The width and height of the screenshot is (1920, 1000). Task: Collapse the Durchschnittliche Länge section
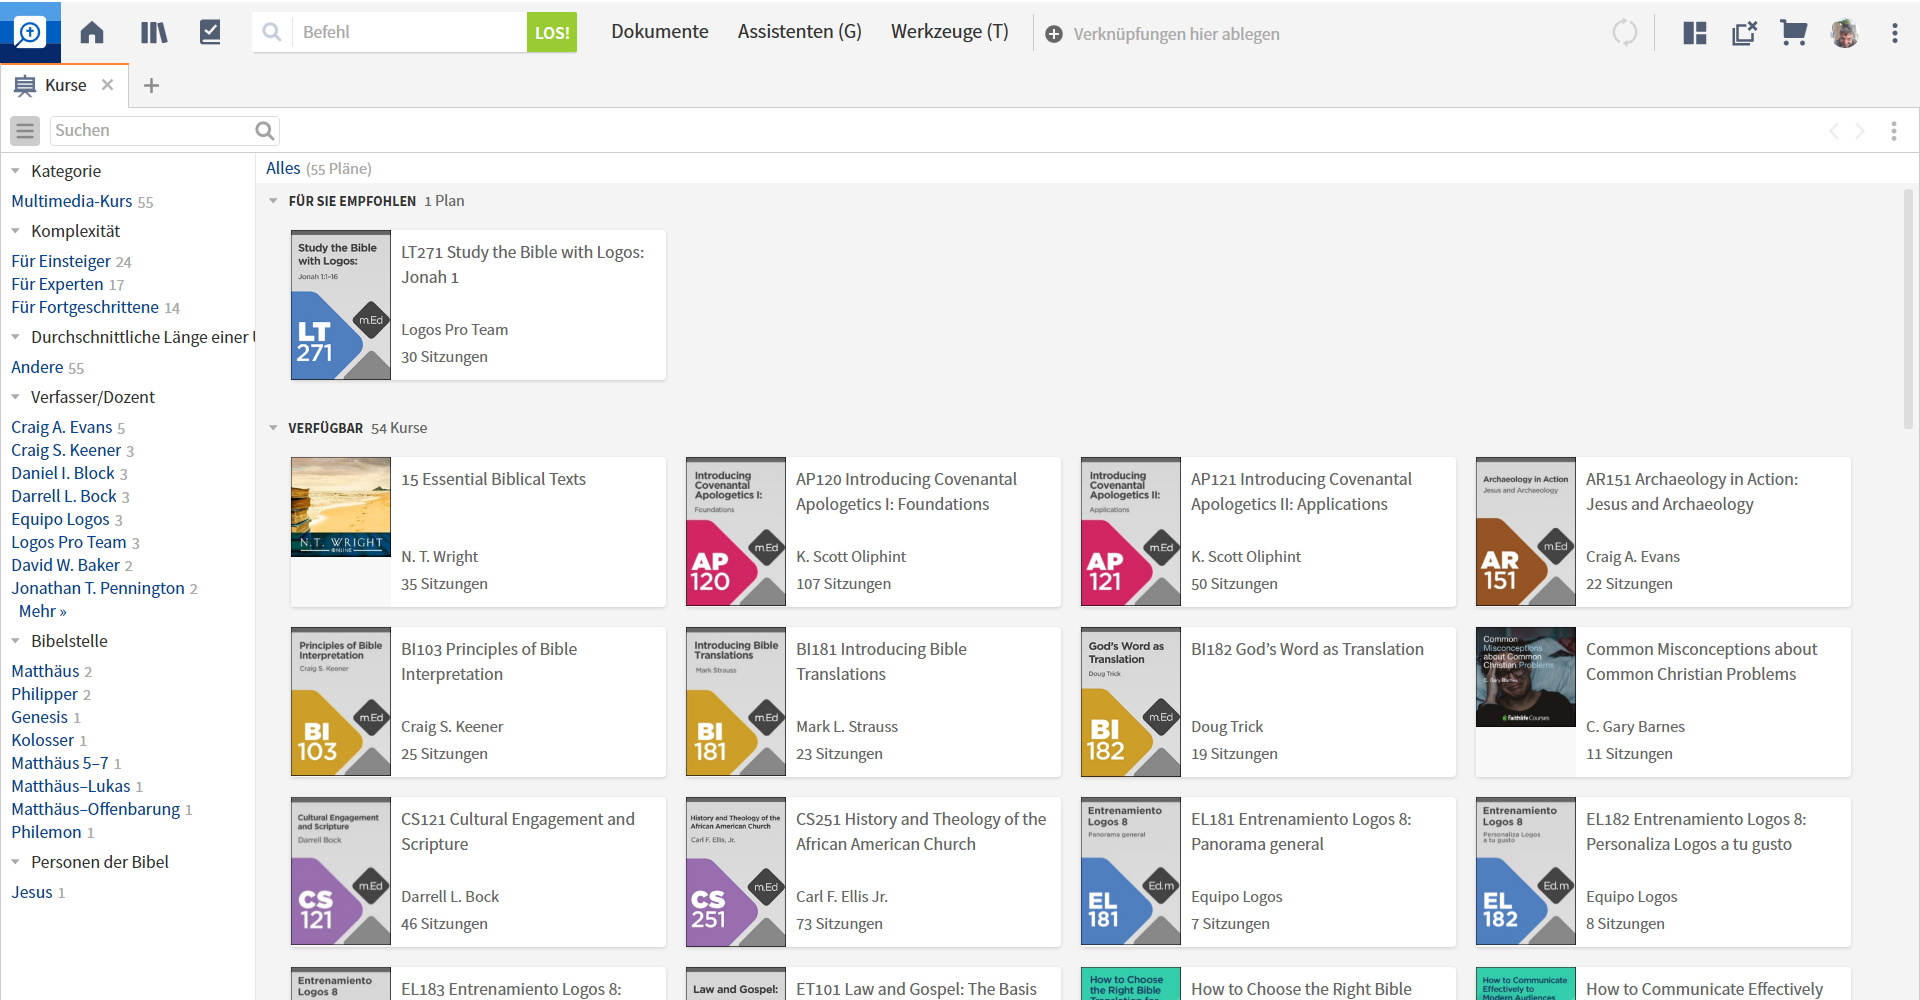(x=15, y=337)
